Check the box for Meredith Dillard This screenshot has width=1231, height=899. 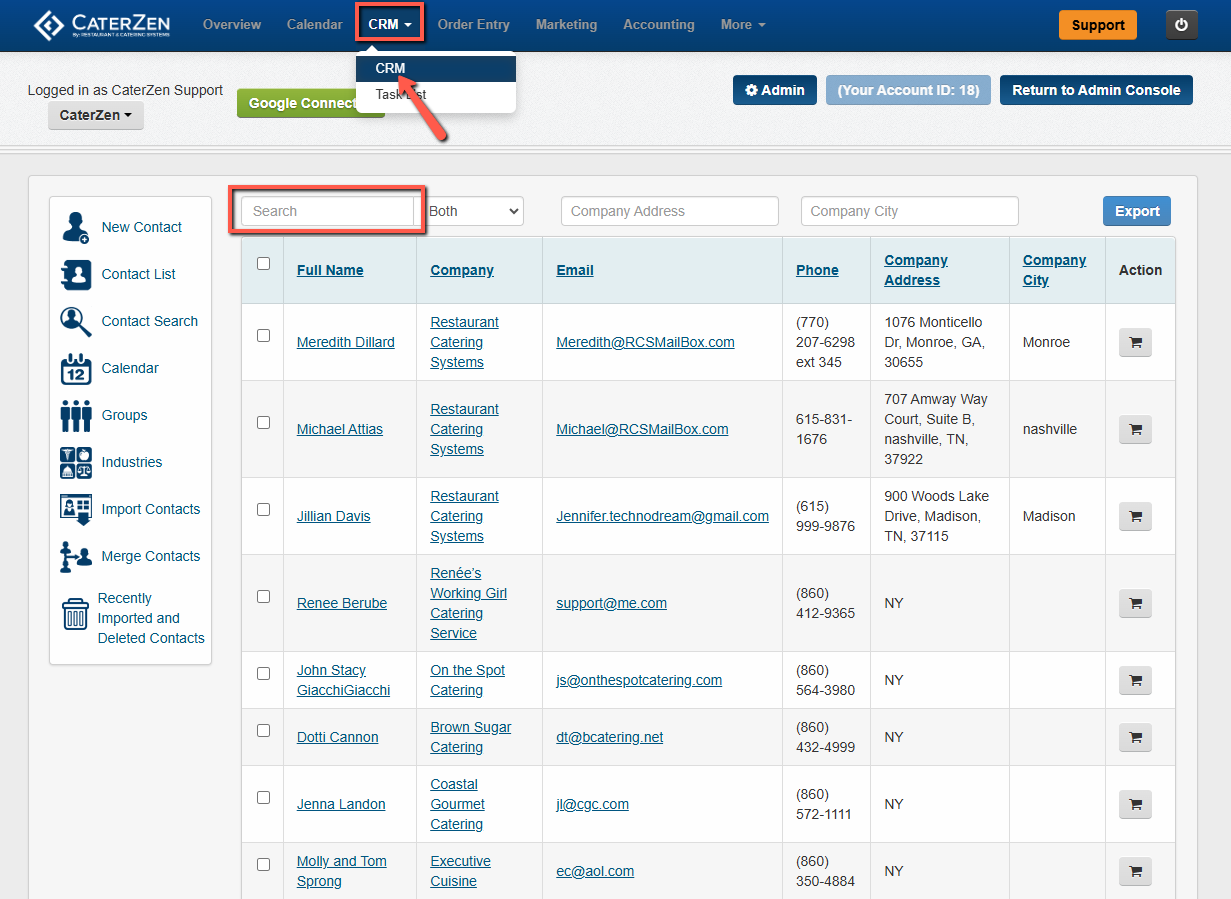click(263, 336)
